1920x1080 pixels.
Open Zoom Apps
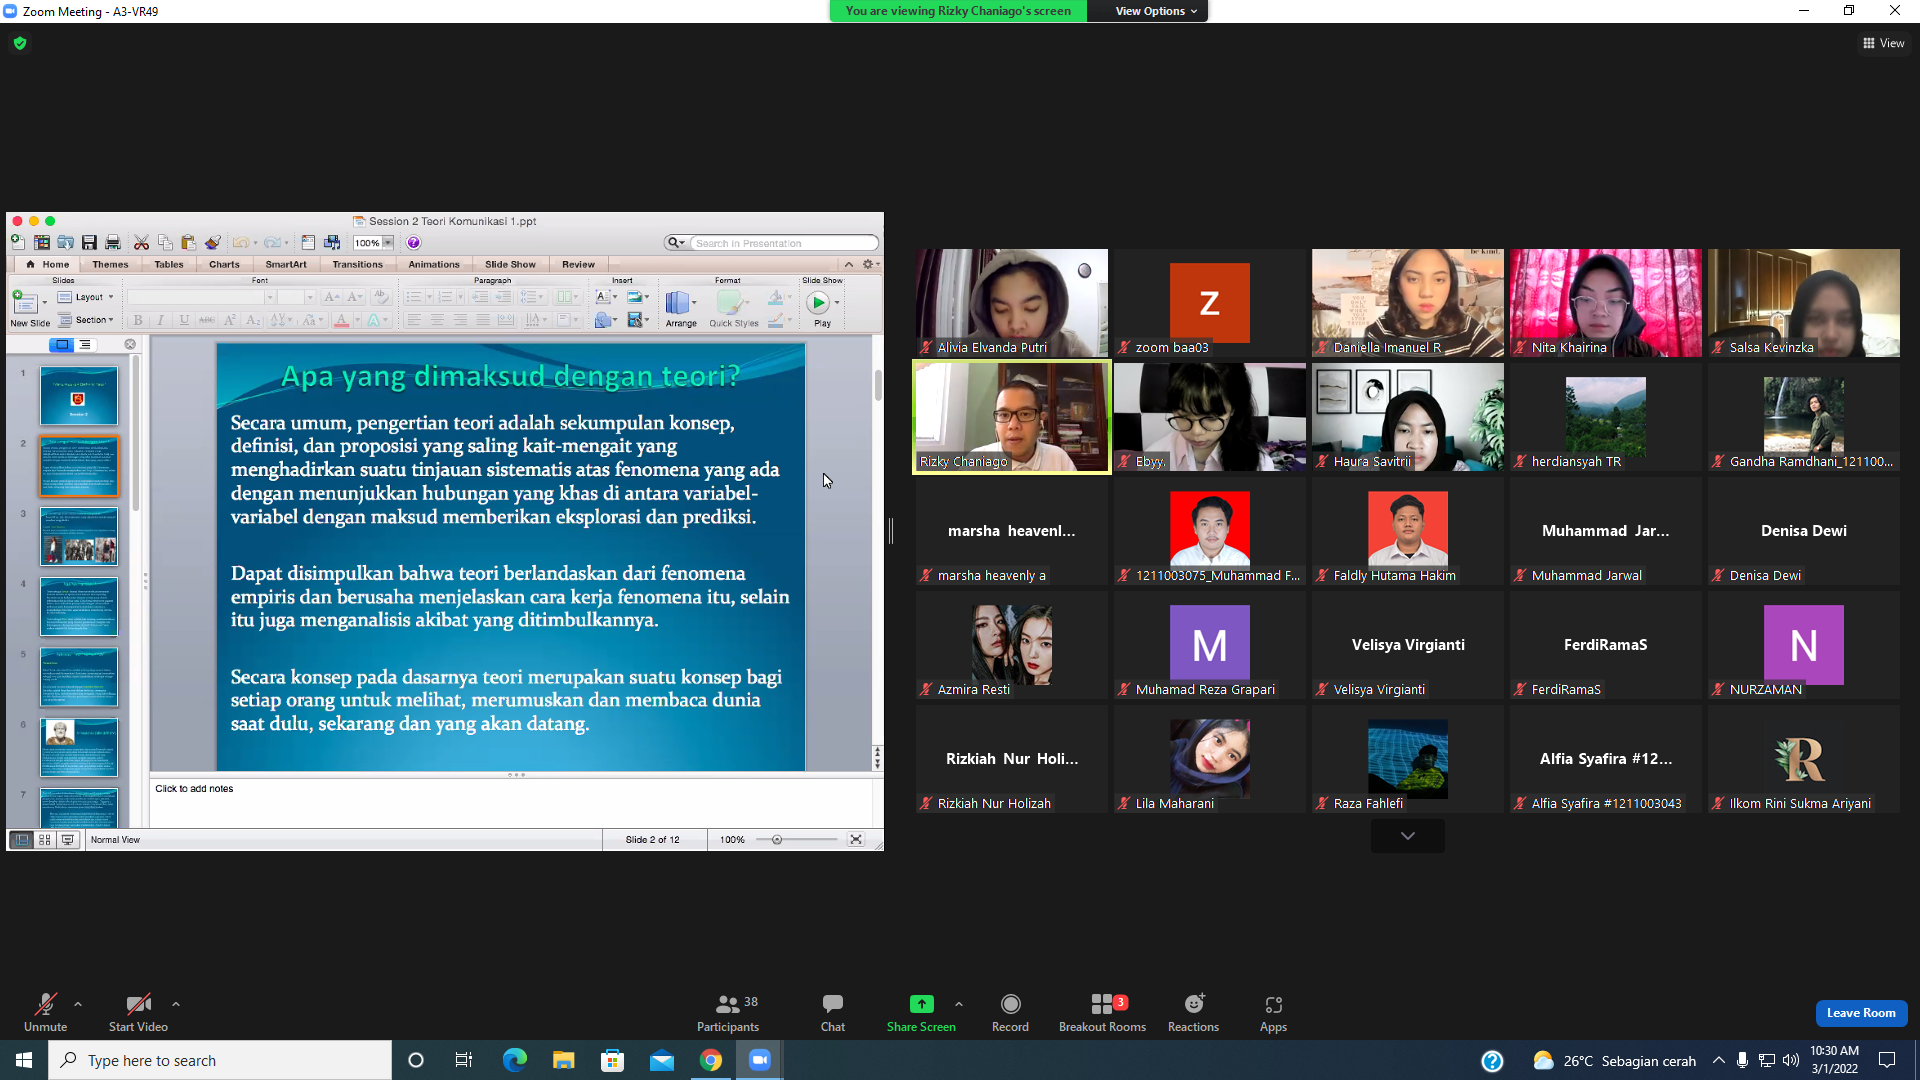[1273, 1012]
